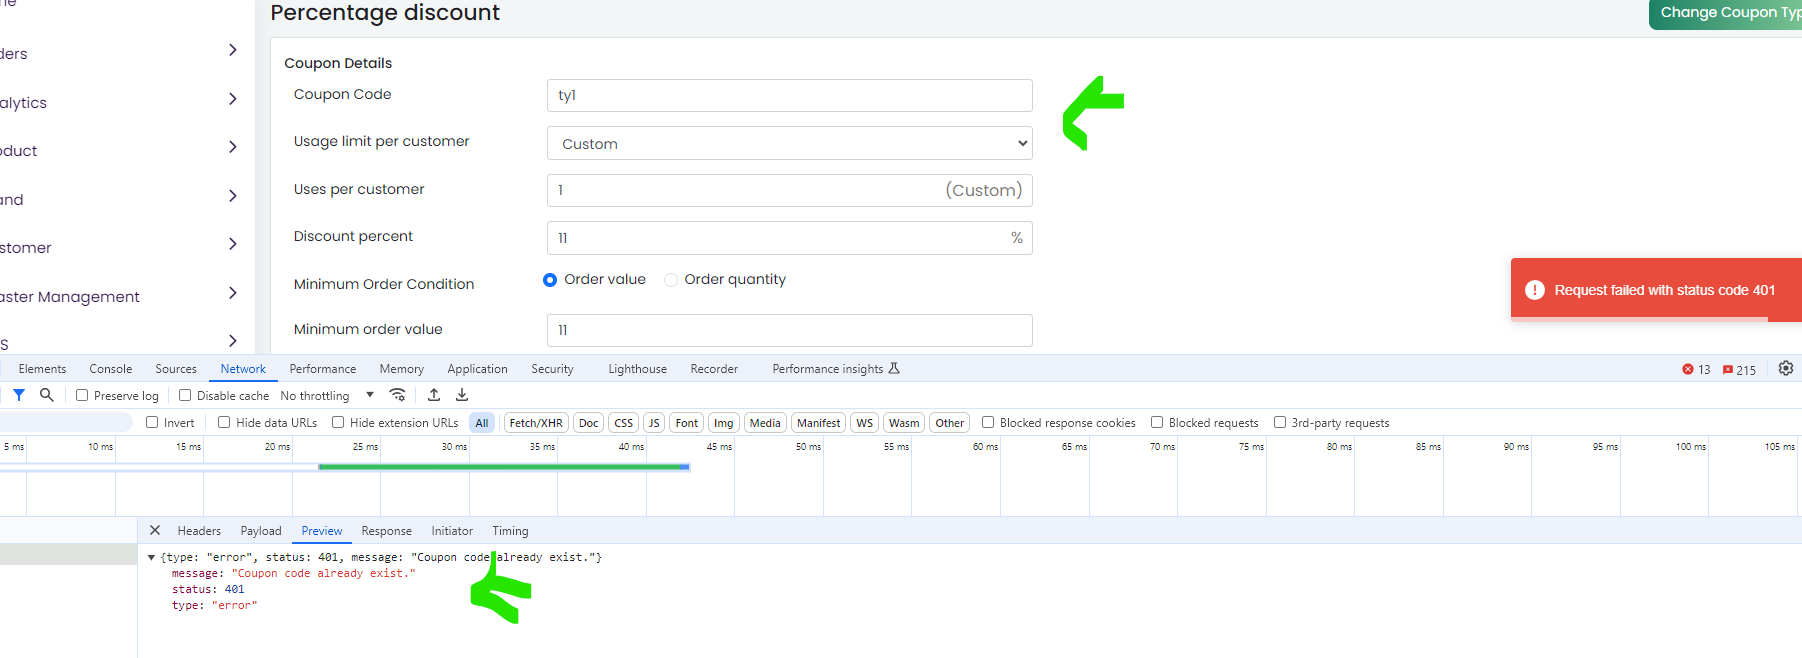This screenshot has width=1802, height=658.
Task: Check the Invert filter checkbox
Action: point(152,422)
